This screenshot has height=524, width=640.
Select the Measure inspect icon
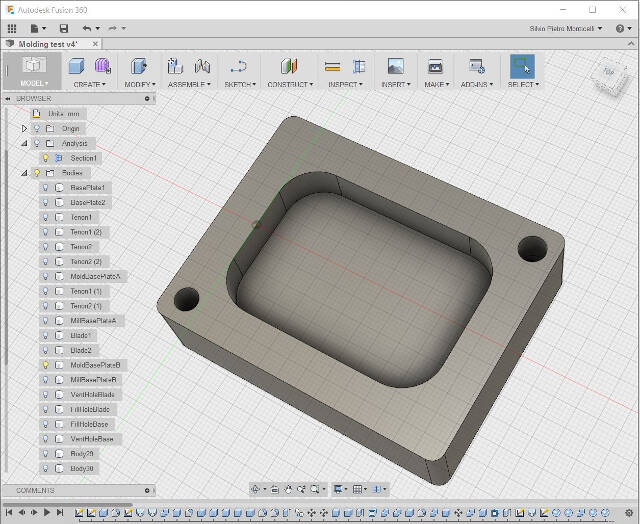pos(333,67)
